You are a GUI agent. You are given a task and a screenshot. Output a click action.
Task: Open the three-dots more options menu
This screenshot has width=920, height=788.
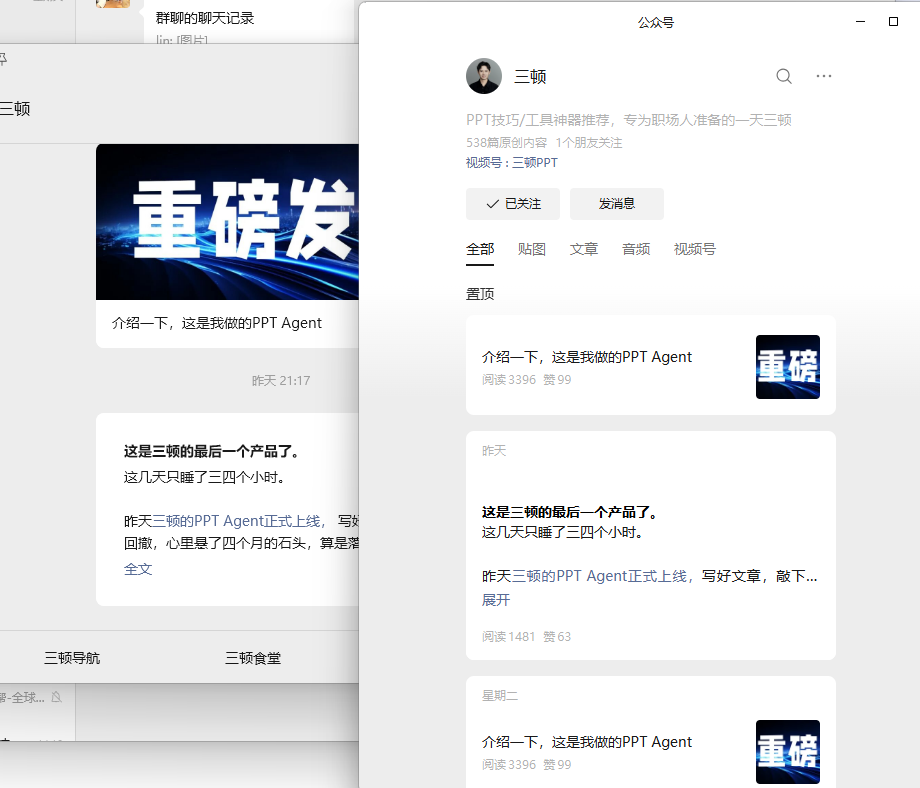(x=824, y=76)
